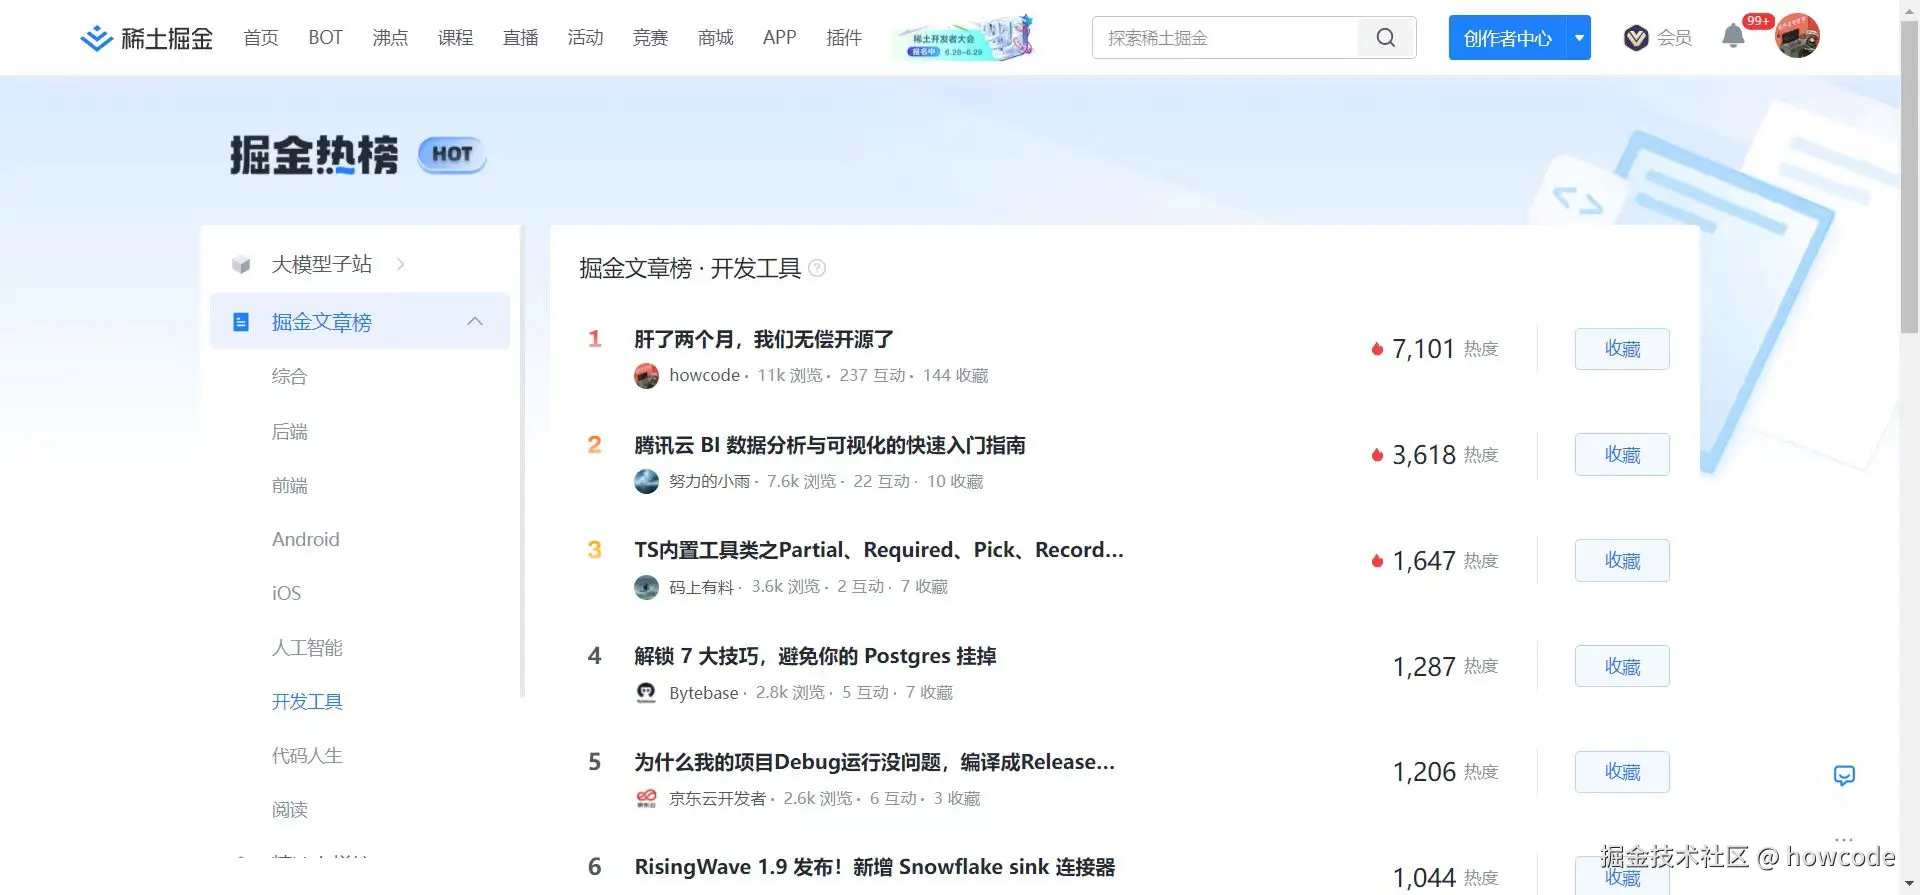Open 商城 in the top nav
The height and width of the screenshot is (895, 1920).
[715, 38]
